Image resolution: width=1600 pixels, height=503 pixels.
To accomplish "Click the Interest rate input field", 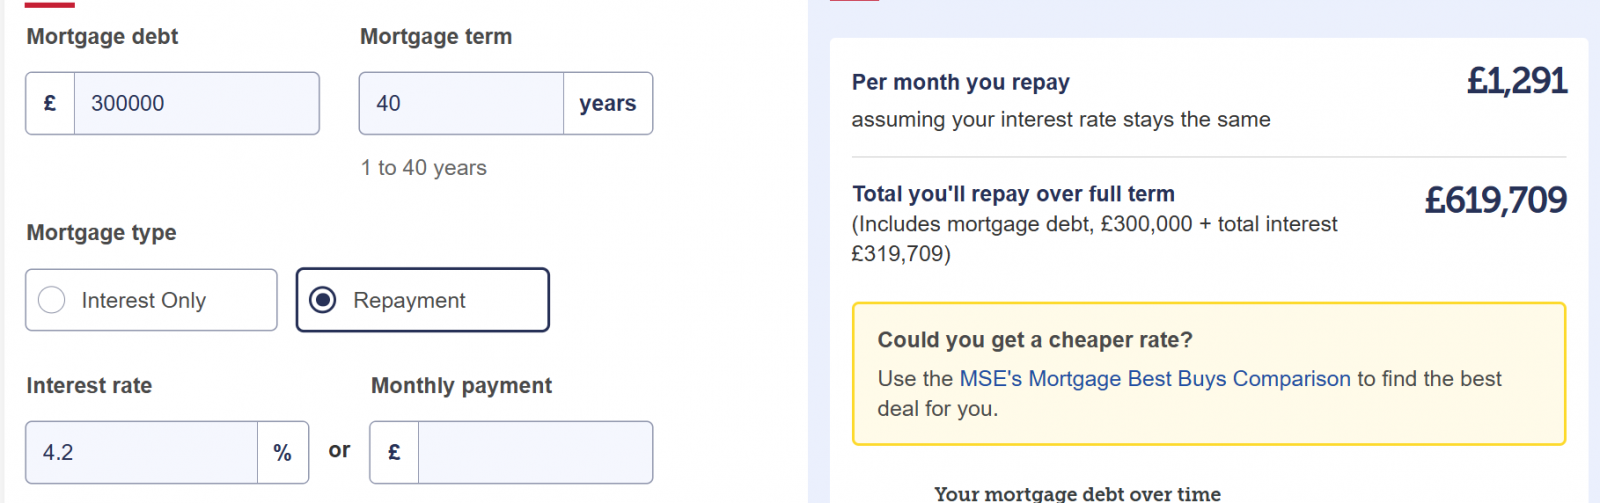I will click(142, 452).
